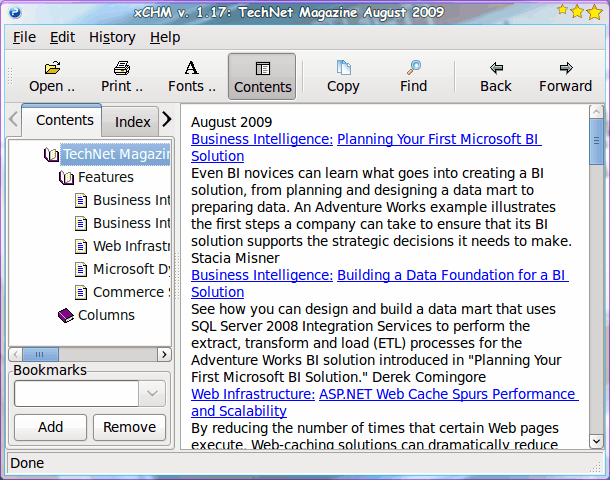Click the Print toolbar icon
610x480 pixels.
[x=122, y=68]
